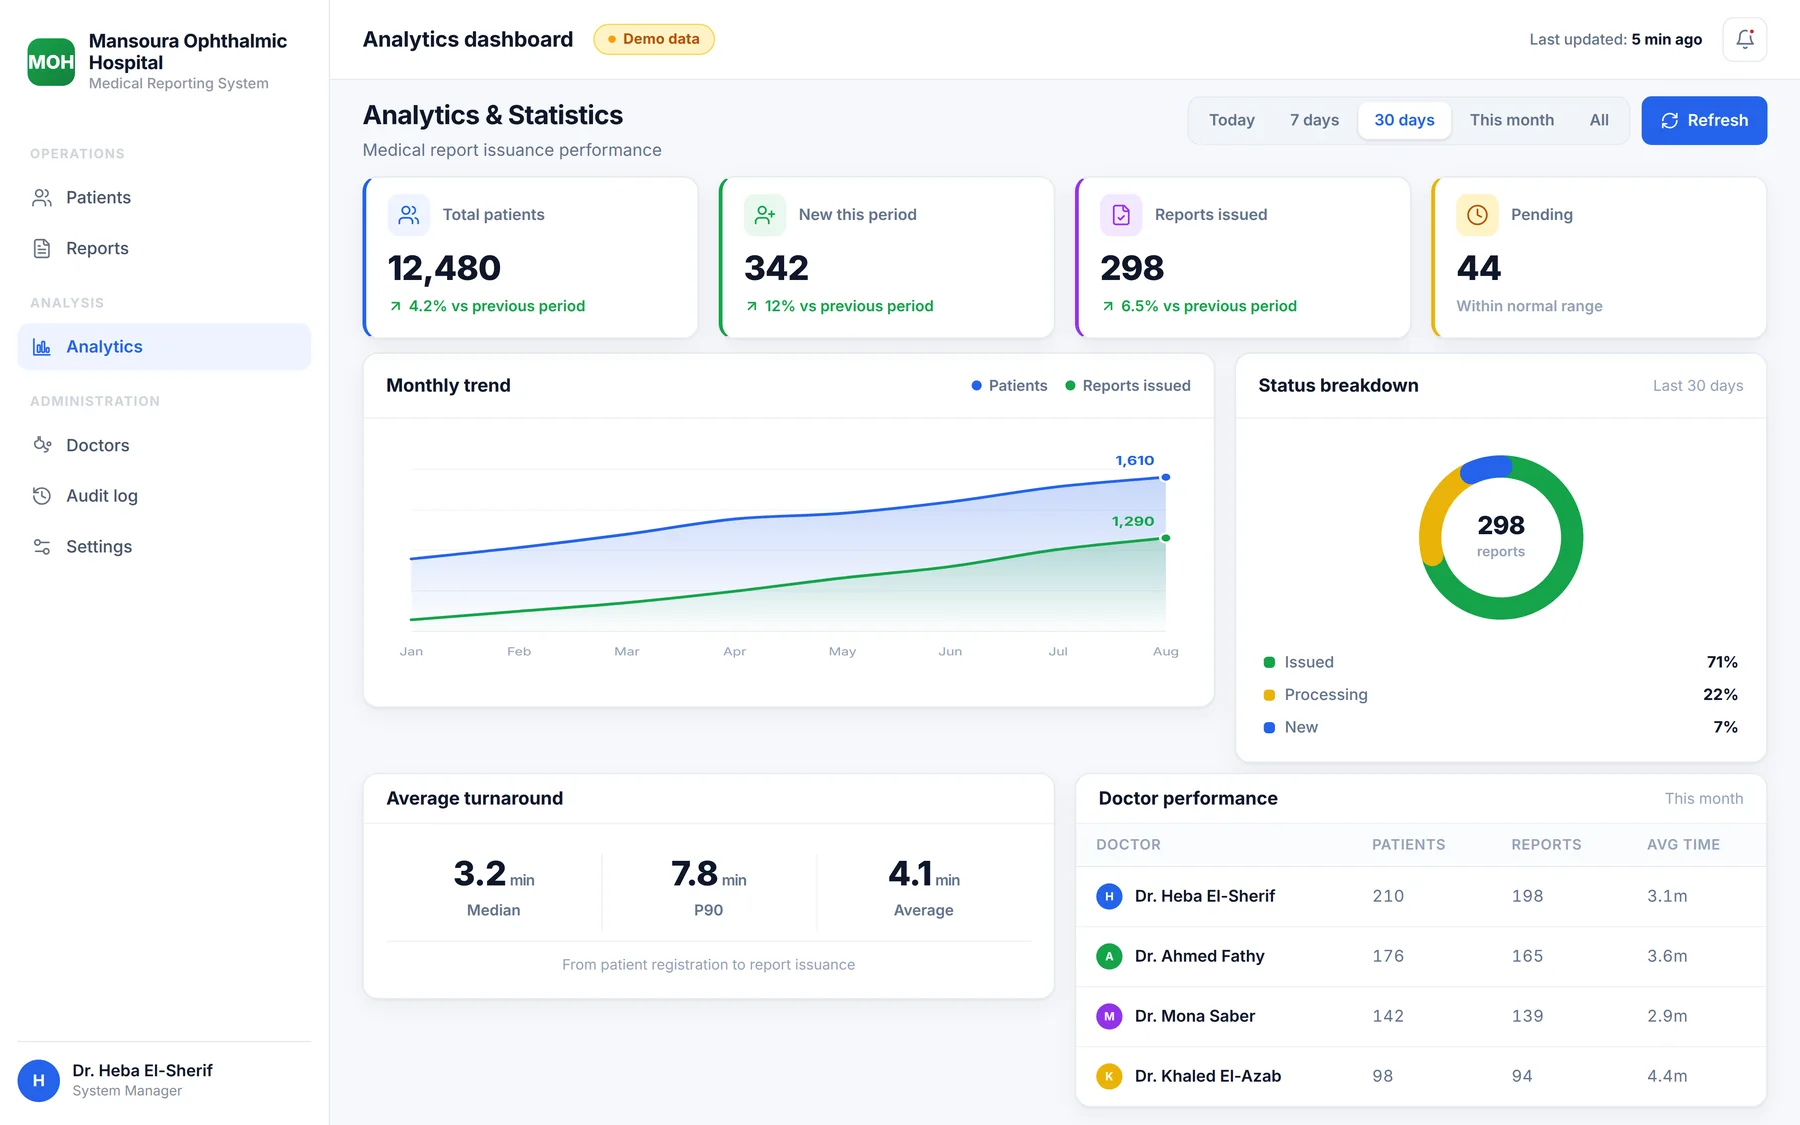Click Dr. Ahmed Fathy's green avatar
The height and width of the screenshot is (1125, 1800).
[x=1109, y=957]
